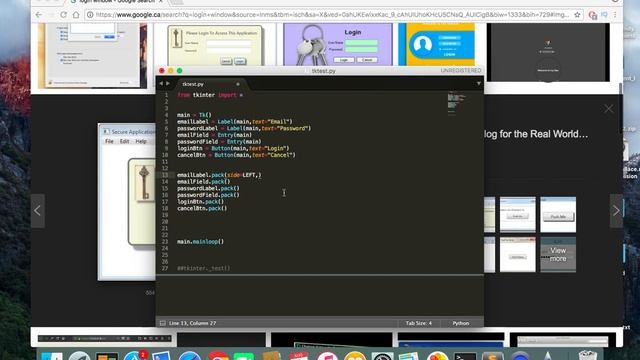Open the red extension icon in Chrome toolbar

pyautogui.click(x=593, y=15)
